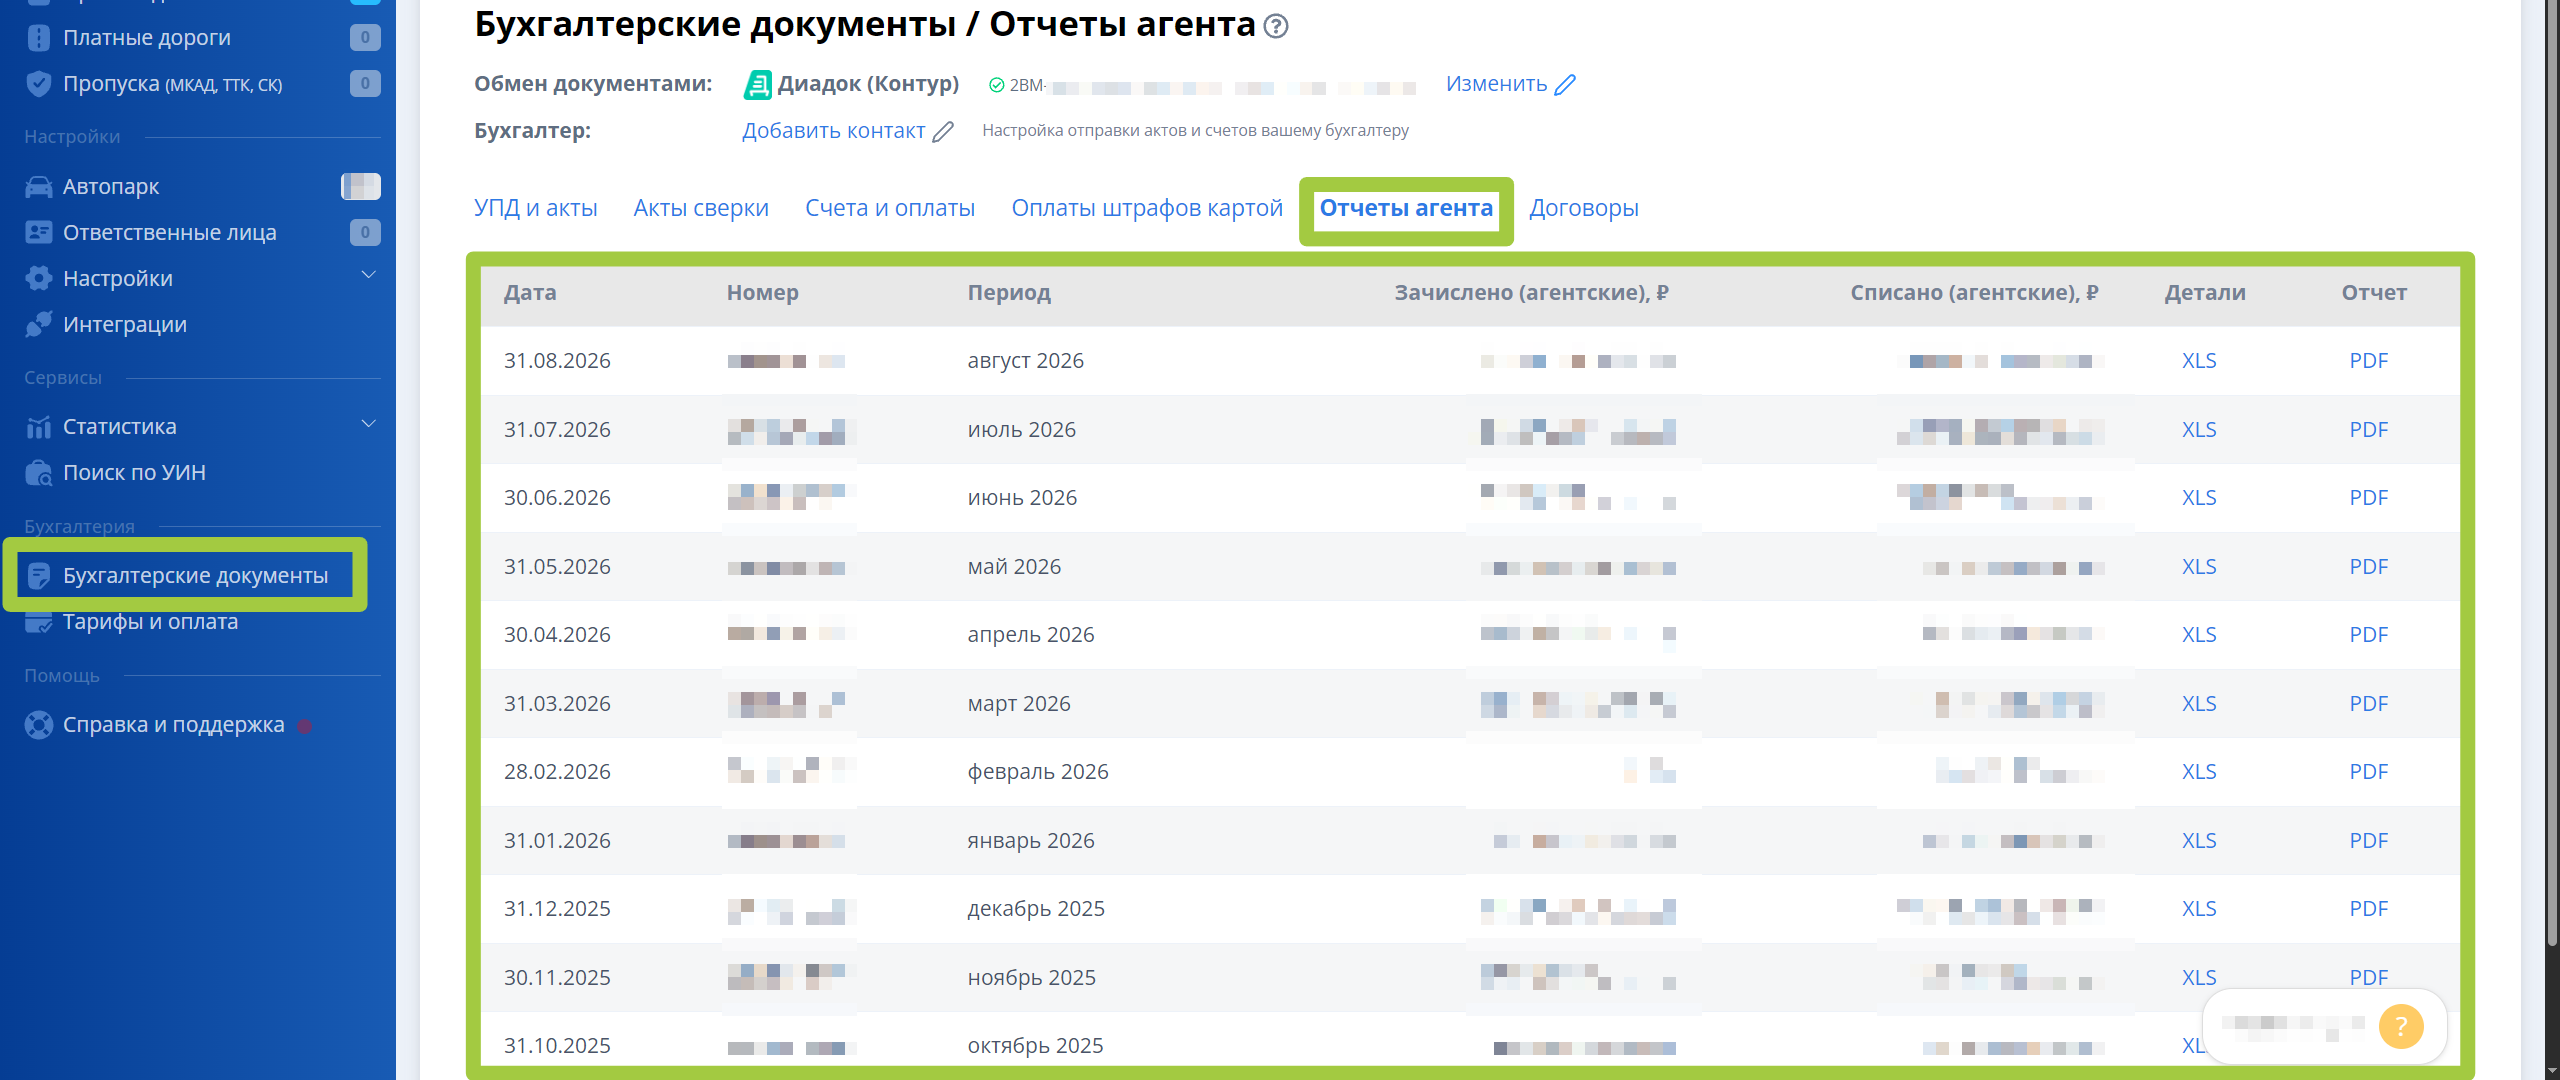Open Ответственные лица in sidebar
Viewport: 2560px width, 1080px height.
(169, 233)
